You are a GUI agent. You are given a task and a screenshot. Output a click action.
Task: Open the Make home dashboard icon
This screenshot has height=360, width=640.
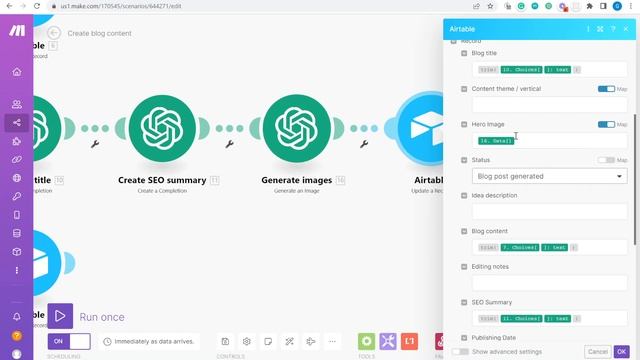17,72
